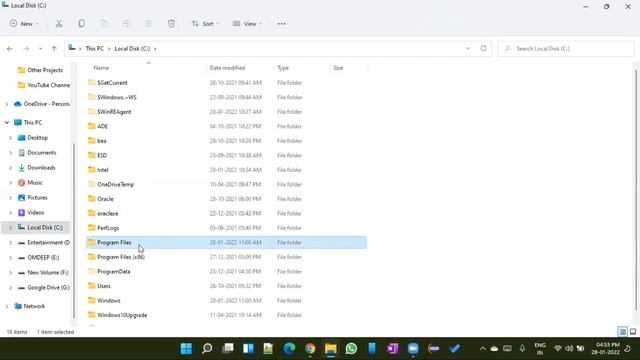Image resolution: width=640 pixels, height=360 pixels.
Task: Click Local Disk (C:) breadcrumb
Action: (x=132, y=49)
